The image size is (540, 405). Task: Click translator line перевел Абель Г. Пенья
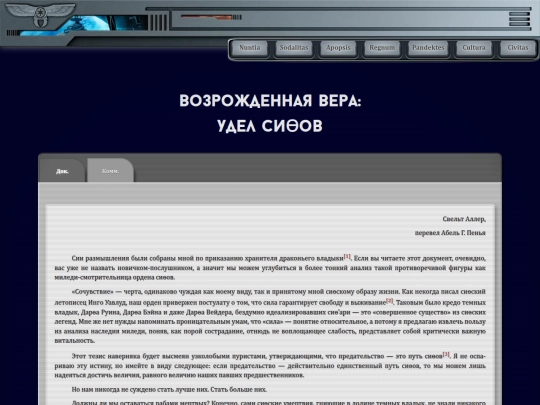pos(450,233)
